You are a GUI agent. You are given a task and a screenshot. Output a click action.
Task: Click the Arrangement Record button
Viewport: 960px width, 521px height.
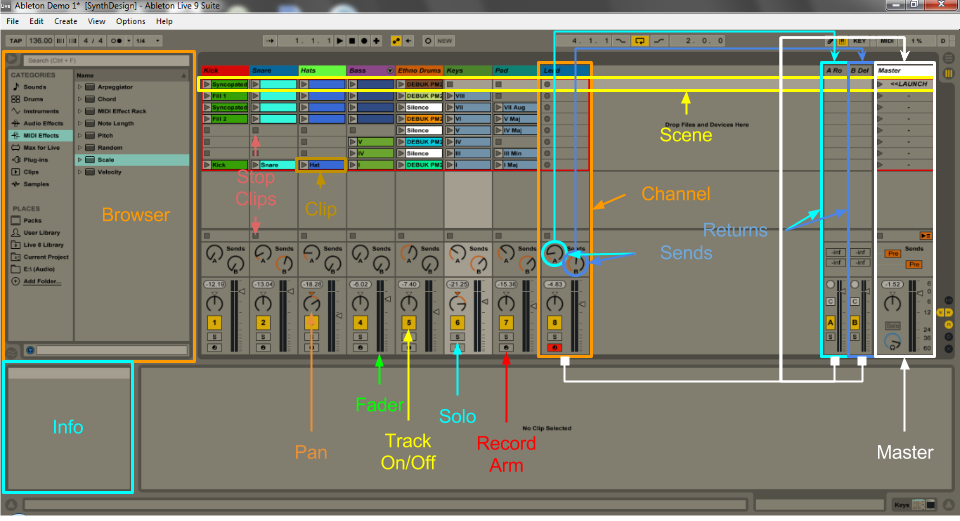click(x=364, y=41)
